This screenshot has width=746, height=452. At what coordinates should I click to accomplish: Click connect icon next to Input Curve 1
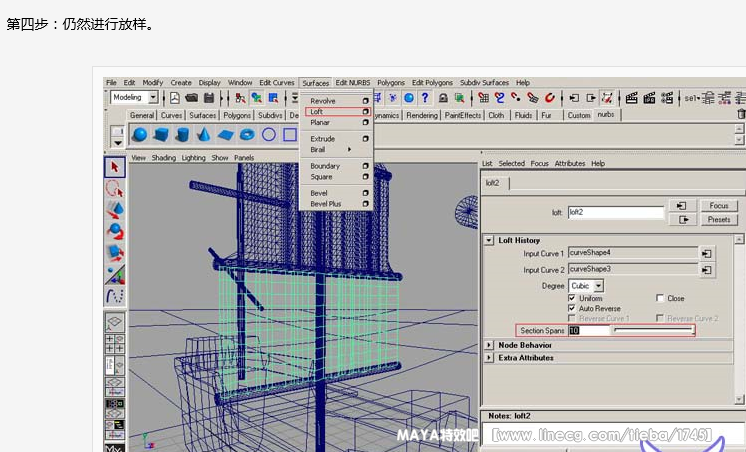(x=707, y=254)
